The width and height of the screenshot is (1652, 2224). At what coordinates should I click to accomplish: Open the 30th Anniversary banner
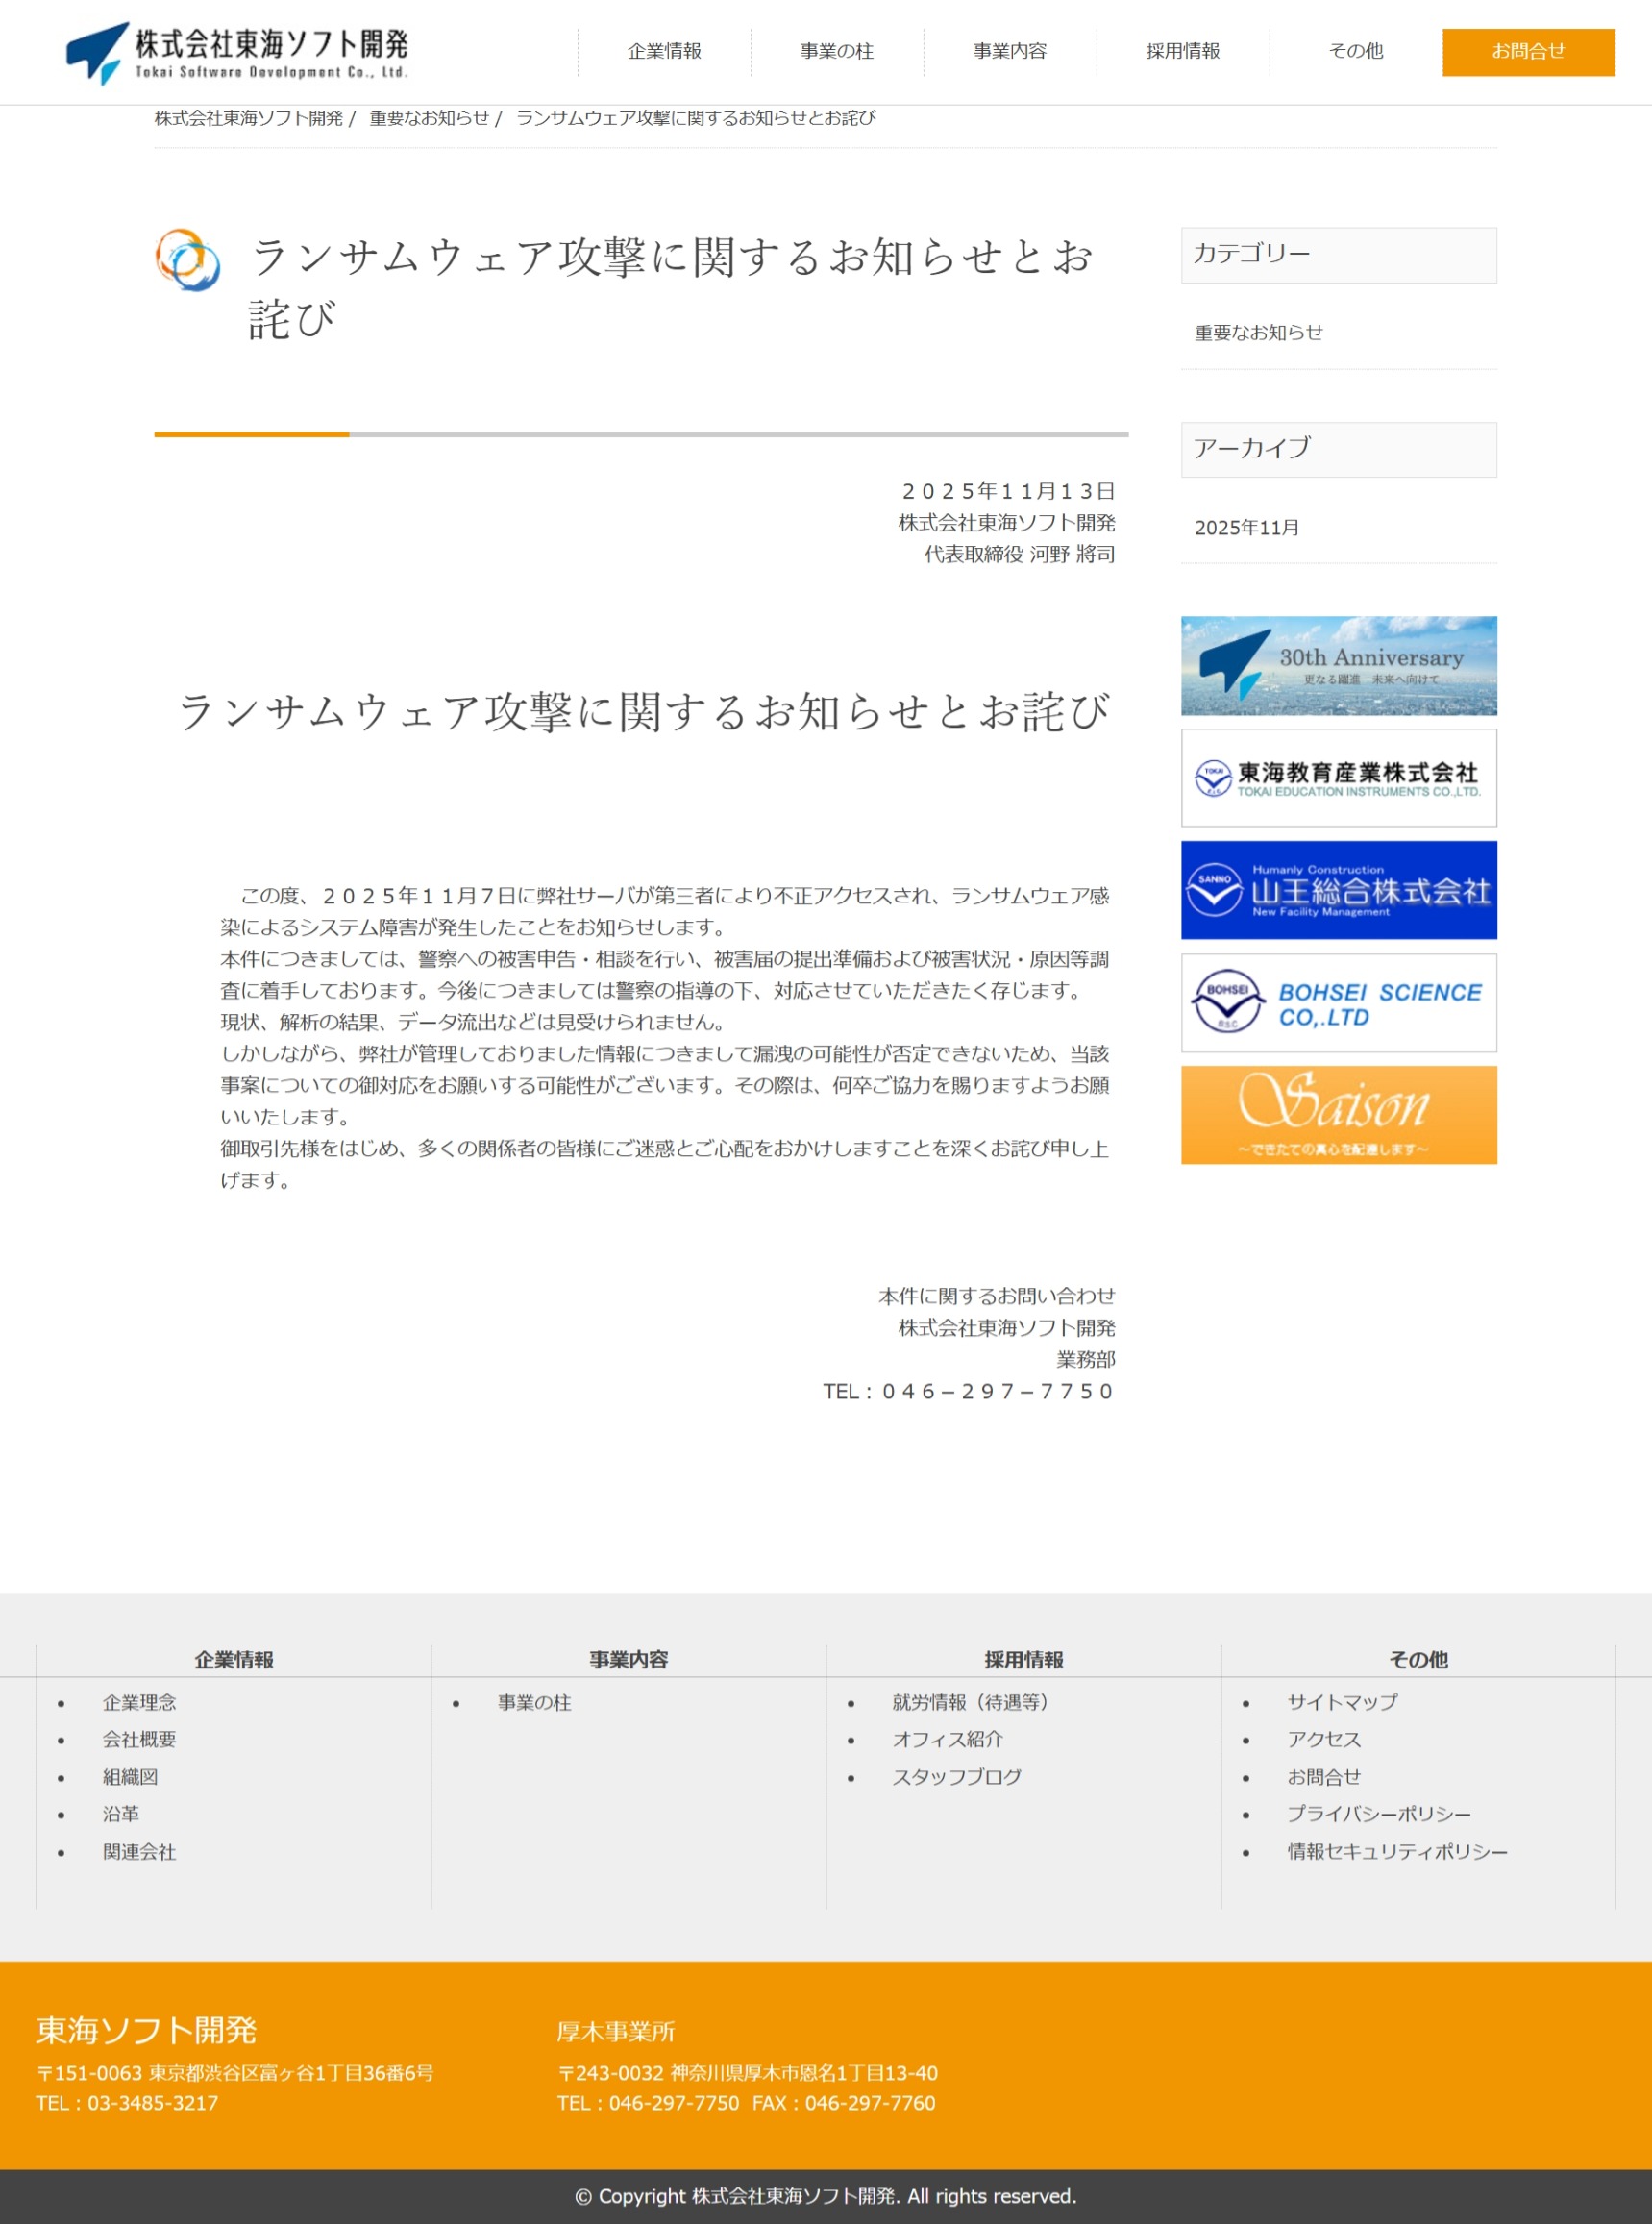[1338, 665]
